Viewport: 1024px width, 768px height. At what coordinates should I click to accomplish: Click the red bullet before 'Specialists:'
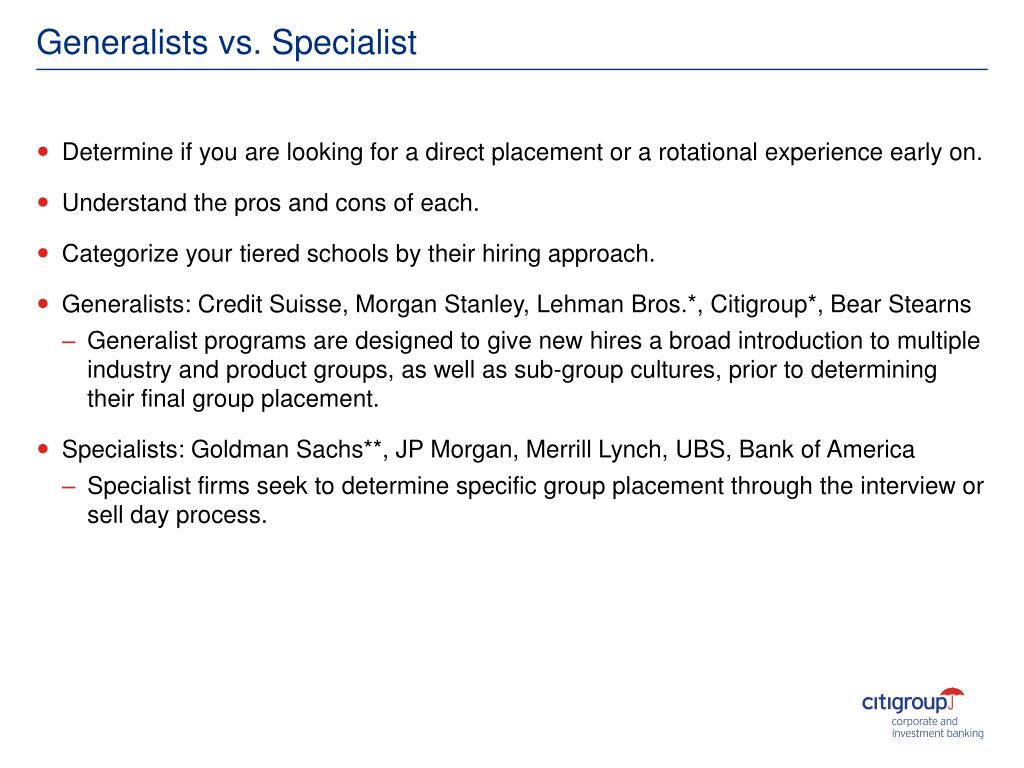[x=44, y=449]
